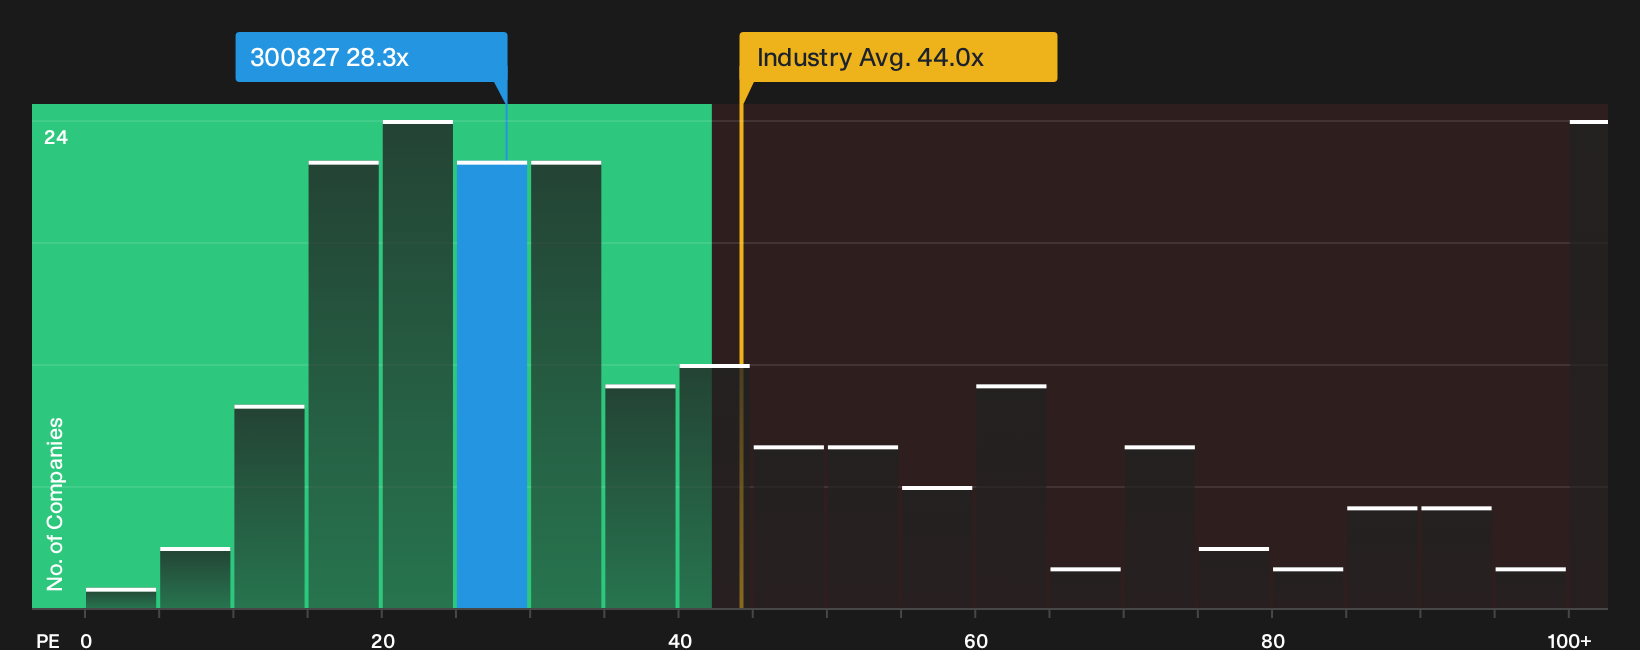Click the "40" x-axis tick label

[x=680, y=640]
